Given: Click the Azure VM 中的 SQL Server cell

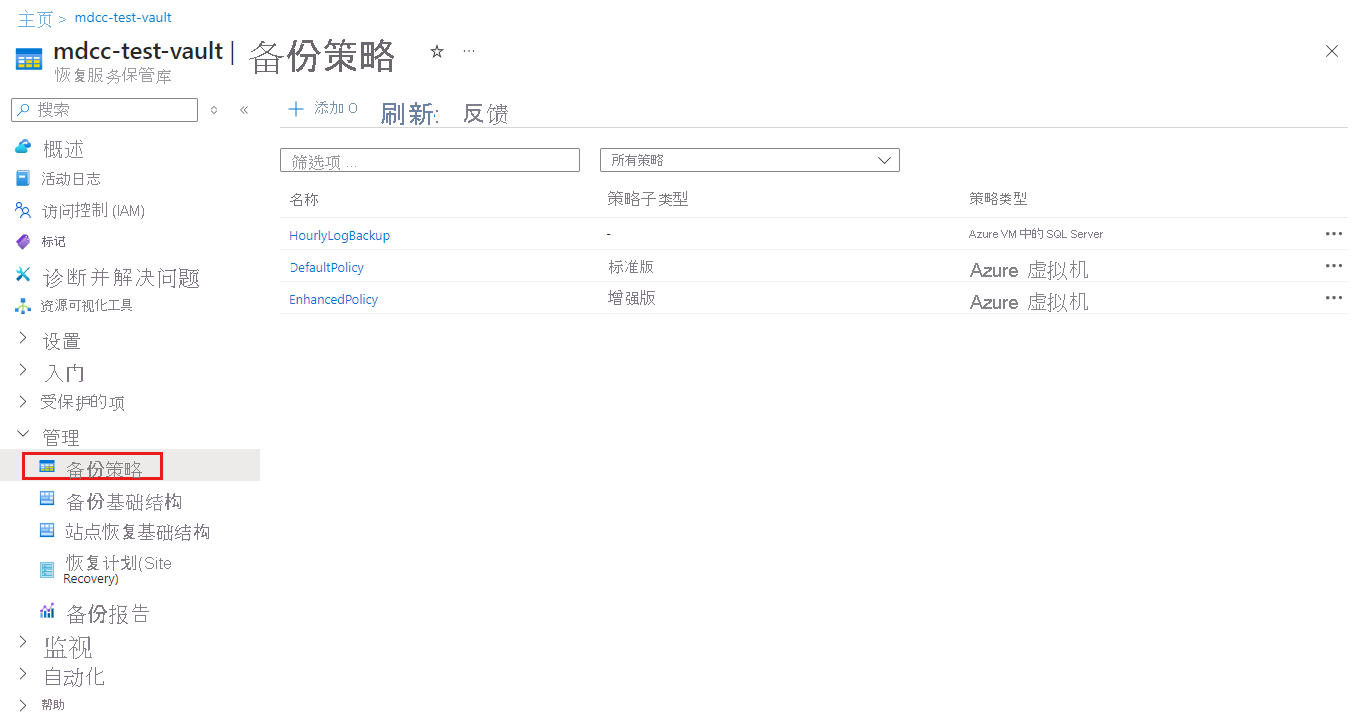Looking at the screenshot, I should click(1036, 234).
